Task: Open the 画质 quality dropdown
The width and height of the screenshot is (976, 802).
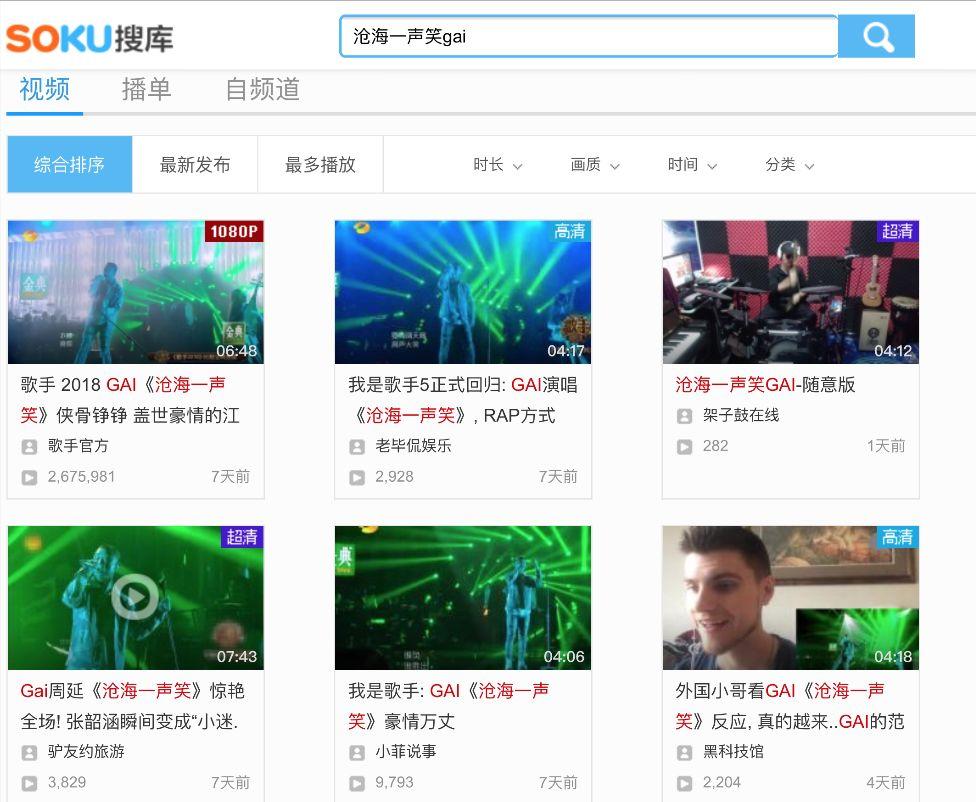Action: tap(595, 165)
